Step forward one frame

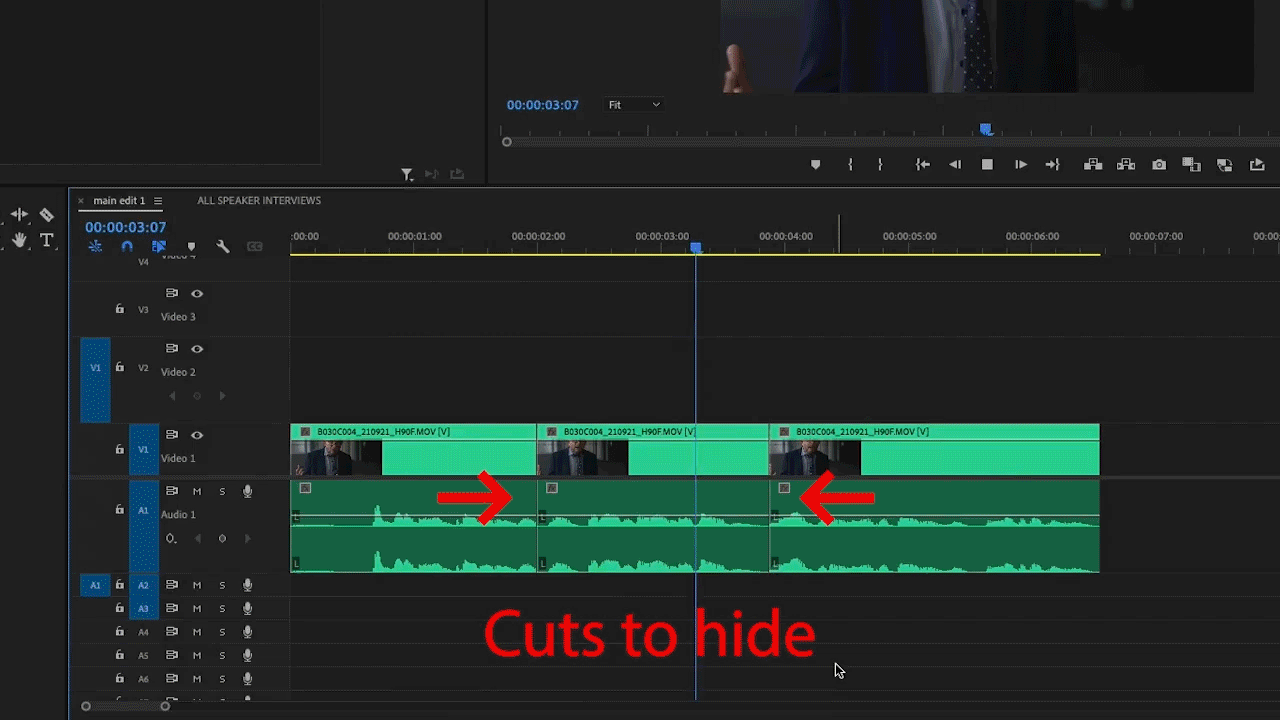pyautogui.click(x=1020, y=165)
